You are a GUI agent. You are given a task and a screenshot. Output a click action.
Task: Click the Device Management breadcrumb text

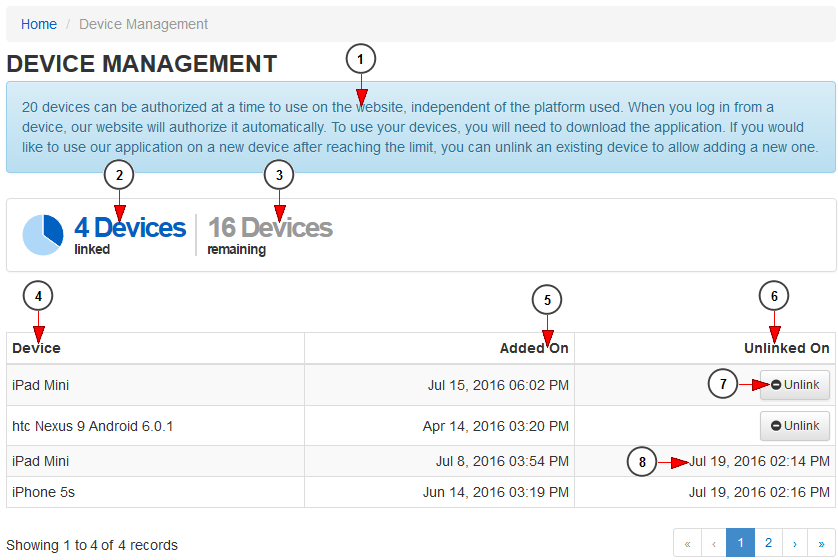(x=143, y=24)
